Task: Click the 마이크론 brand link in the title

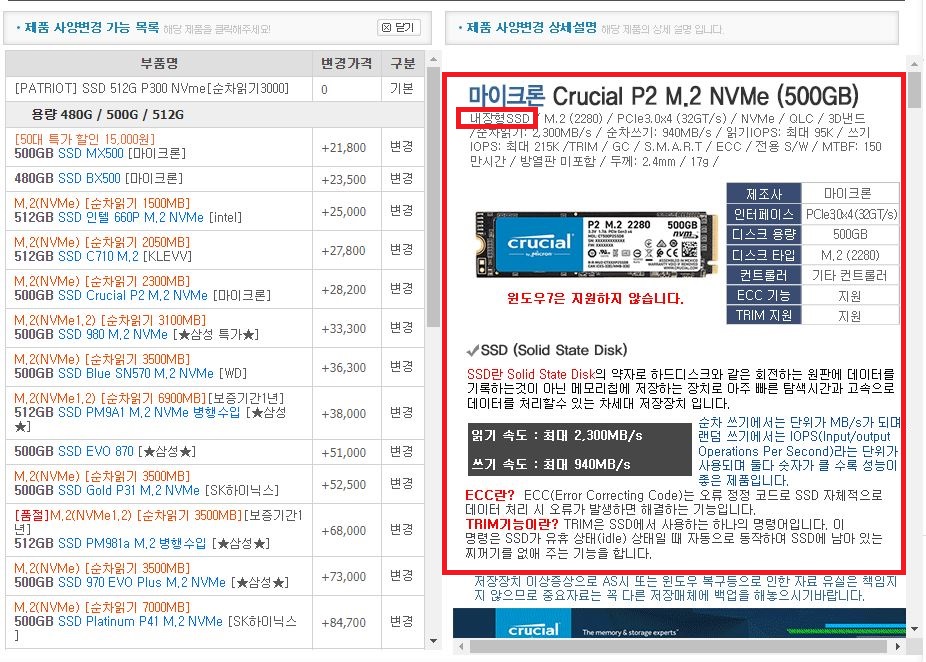Action: pyautogui.click(x=506, y=96)
